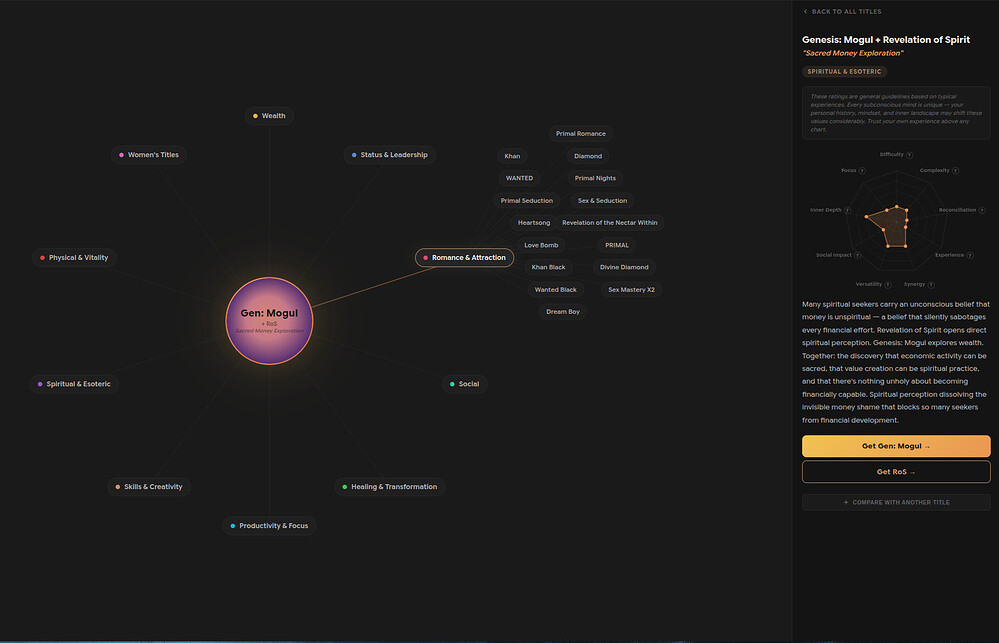Image resolution: width=999 pixels, height=643 pixels.
Task: Click the Spiritual & Esoteric tag badge
Action: [844, 72]
